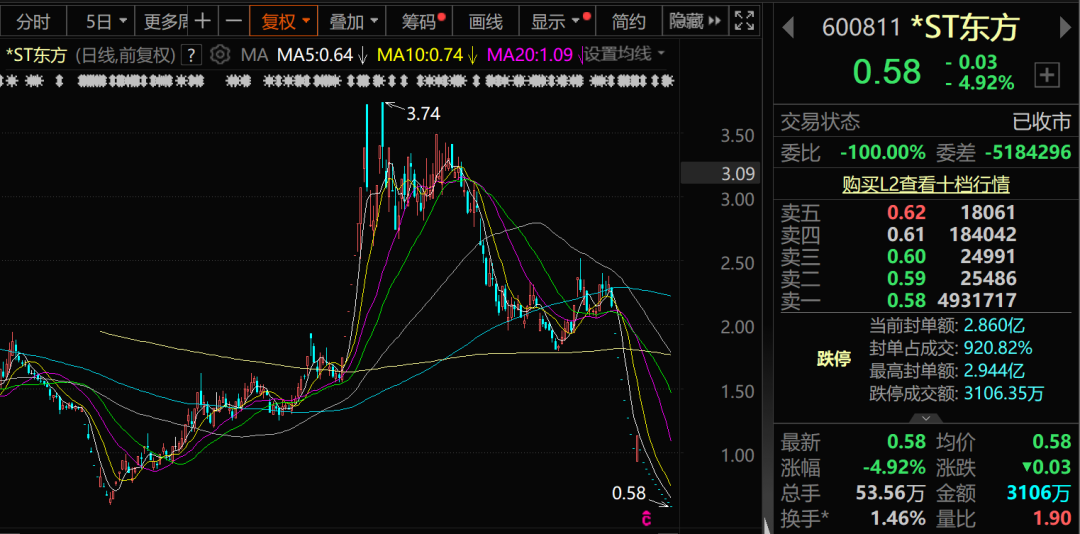Click the pink event marker below the chart
1080x534 pixels.
coord(646,518)
